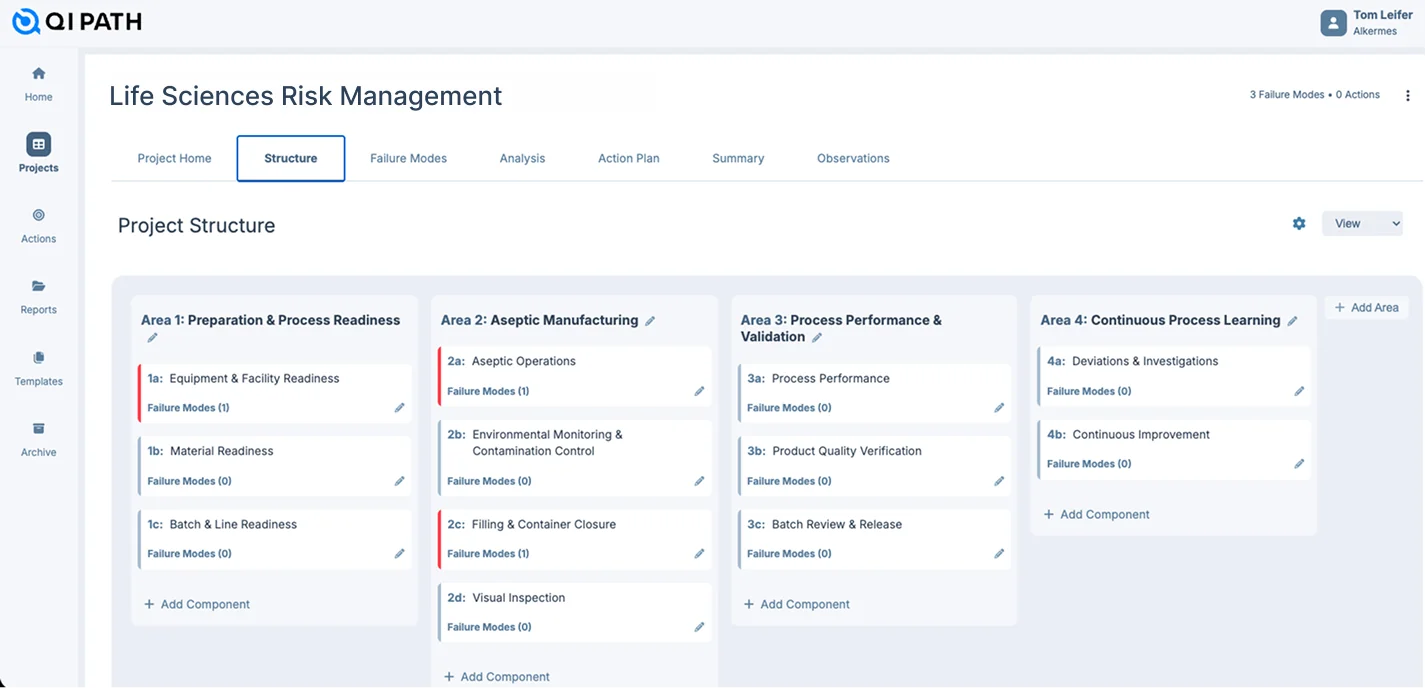
Task: Select the Projects sidebar icon
Action: point(38,144)
